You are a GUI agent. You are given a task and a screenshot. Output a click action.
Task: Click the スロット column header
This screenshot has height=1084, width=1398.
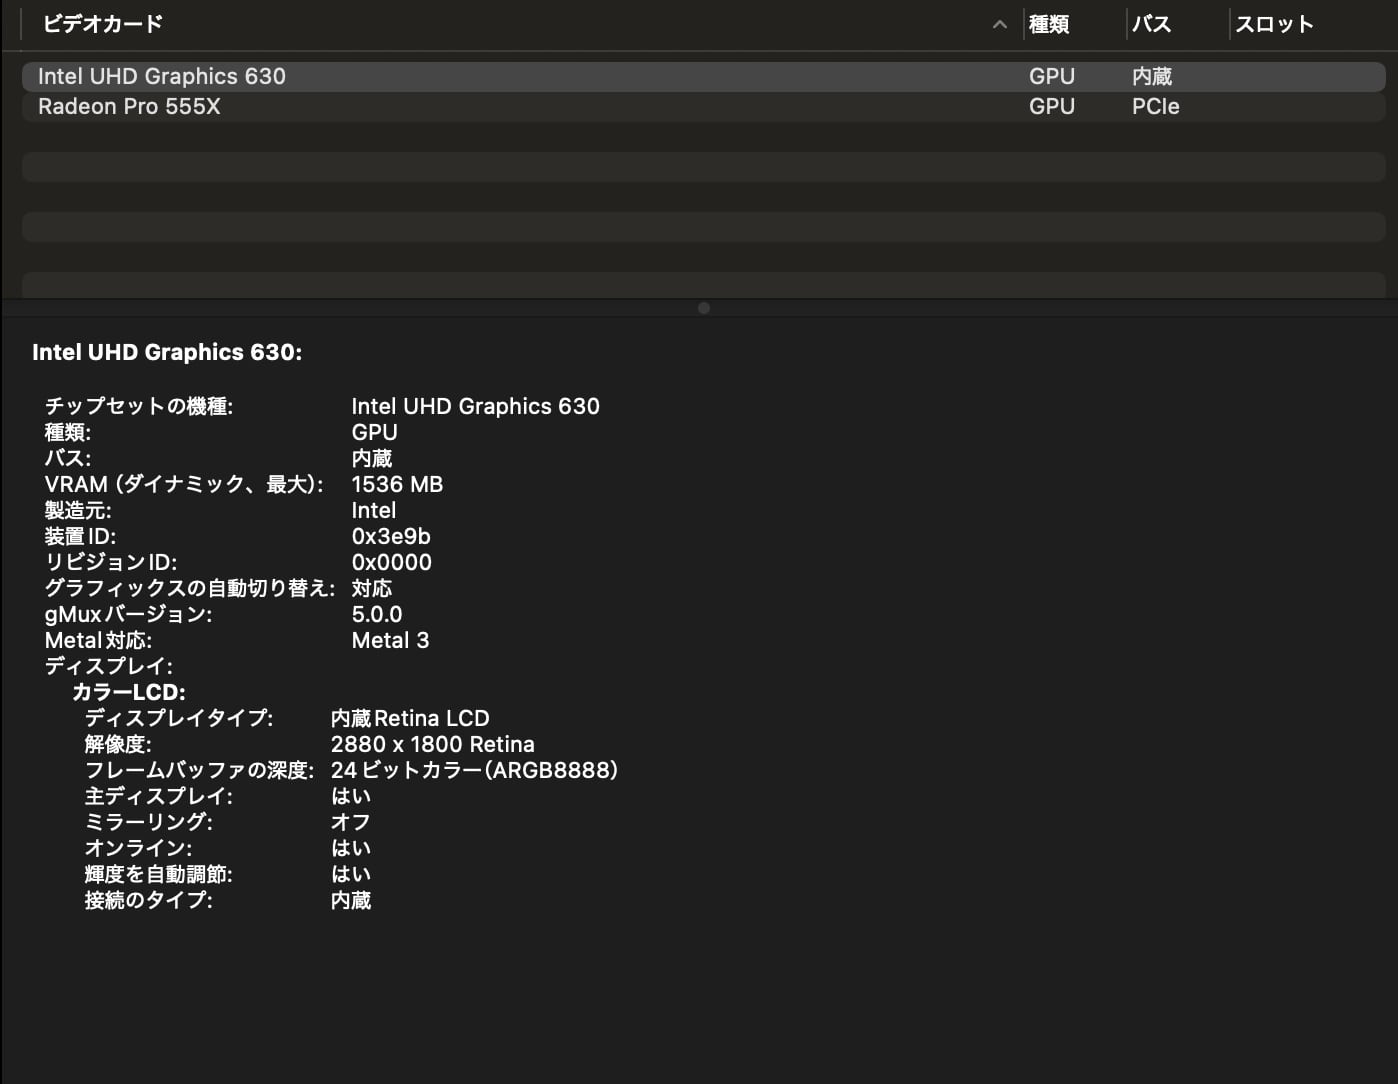point(1273,24)
